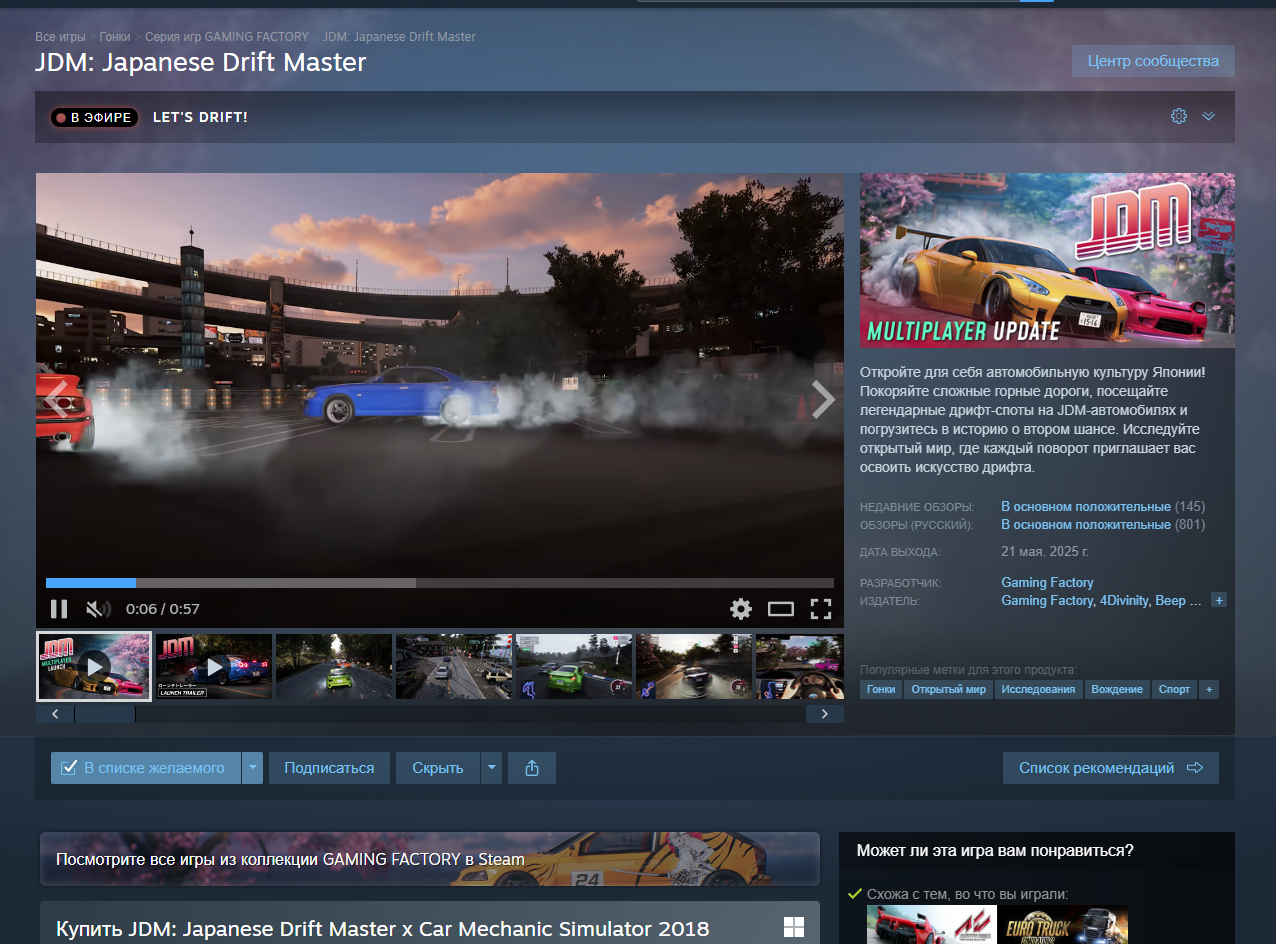This screenshot has height=944, width=1276.
Task: Toggle the wishlist checkbox button
Action: (x=146, y=768)
